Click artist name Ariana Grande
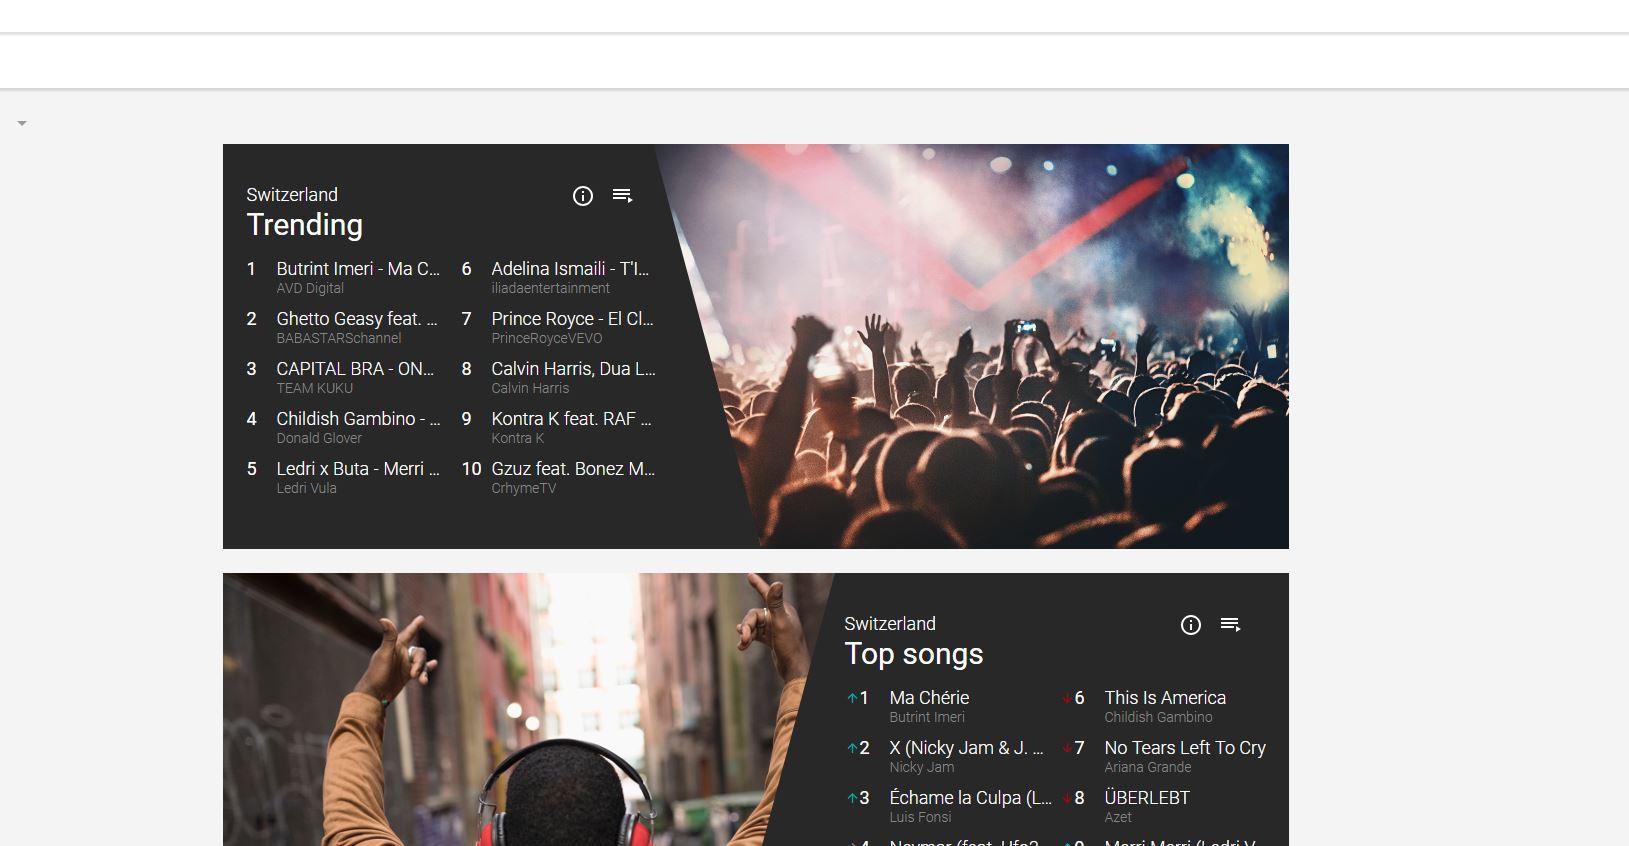This screenshot has height=846, width=1629. tap(1147, 767)
